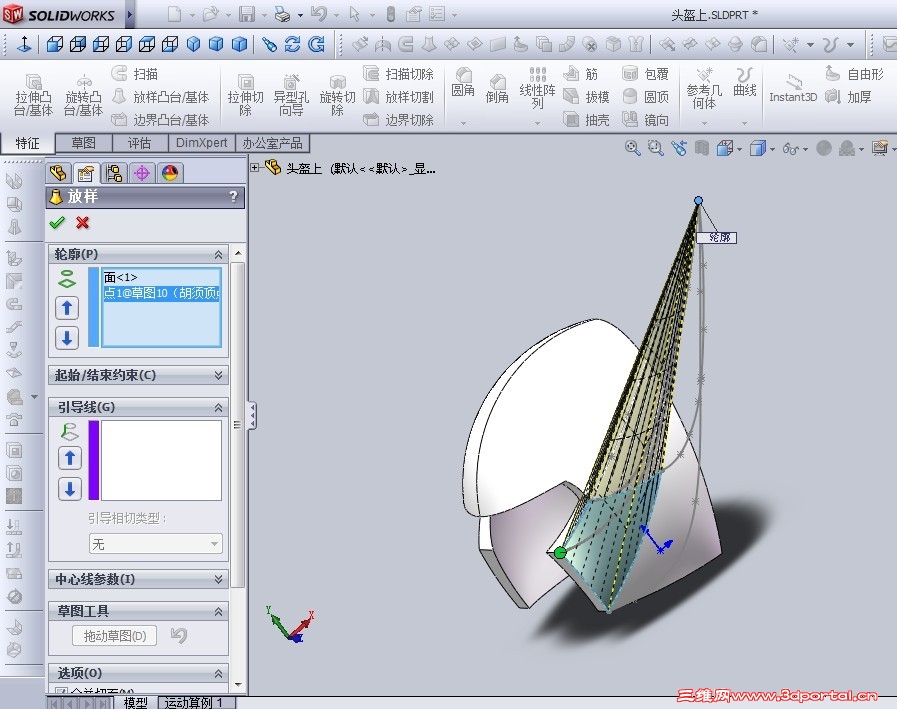The image size is (897, 709).
Task: Click the Fillet (圆角) tool
Action: [x=463, y=82]
